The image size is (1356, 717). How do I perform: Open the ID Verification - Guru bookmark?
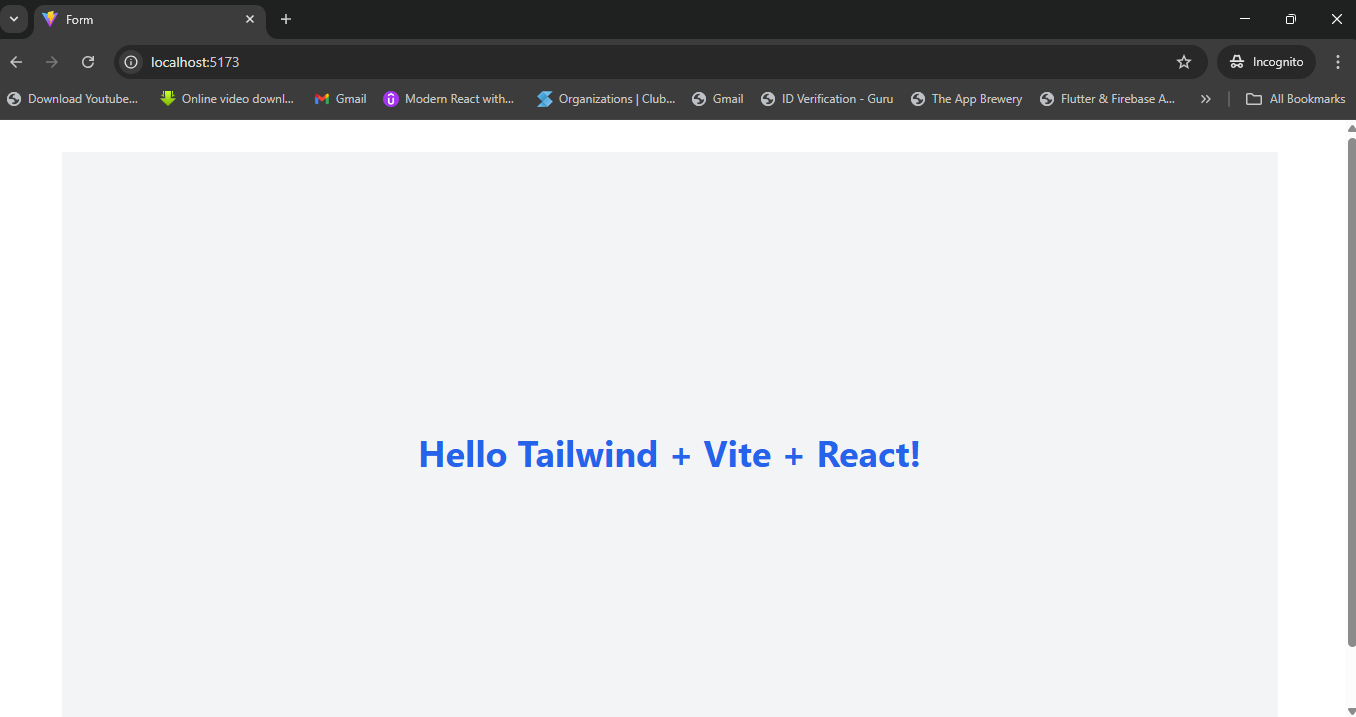tap(827, 99)
